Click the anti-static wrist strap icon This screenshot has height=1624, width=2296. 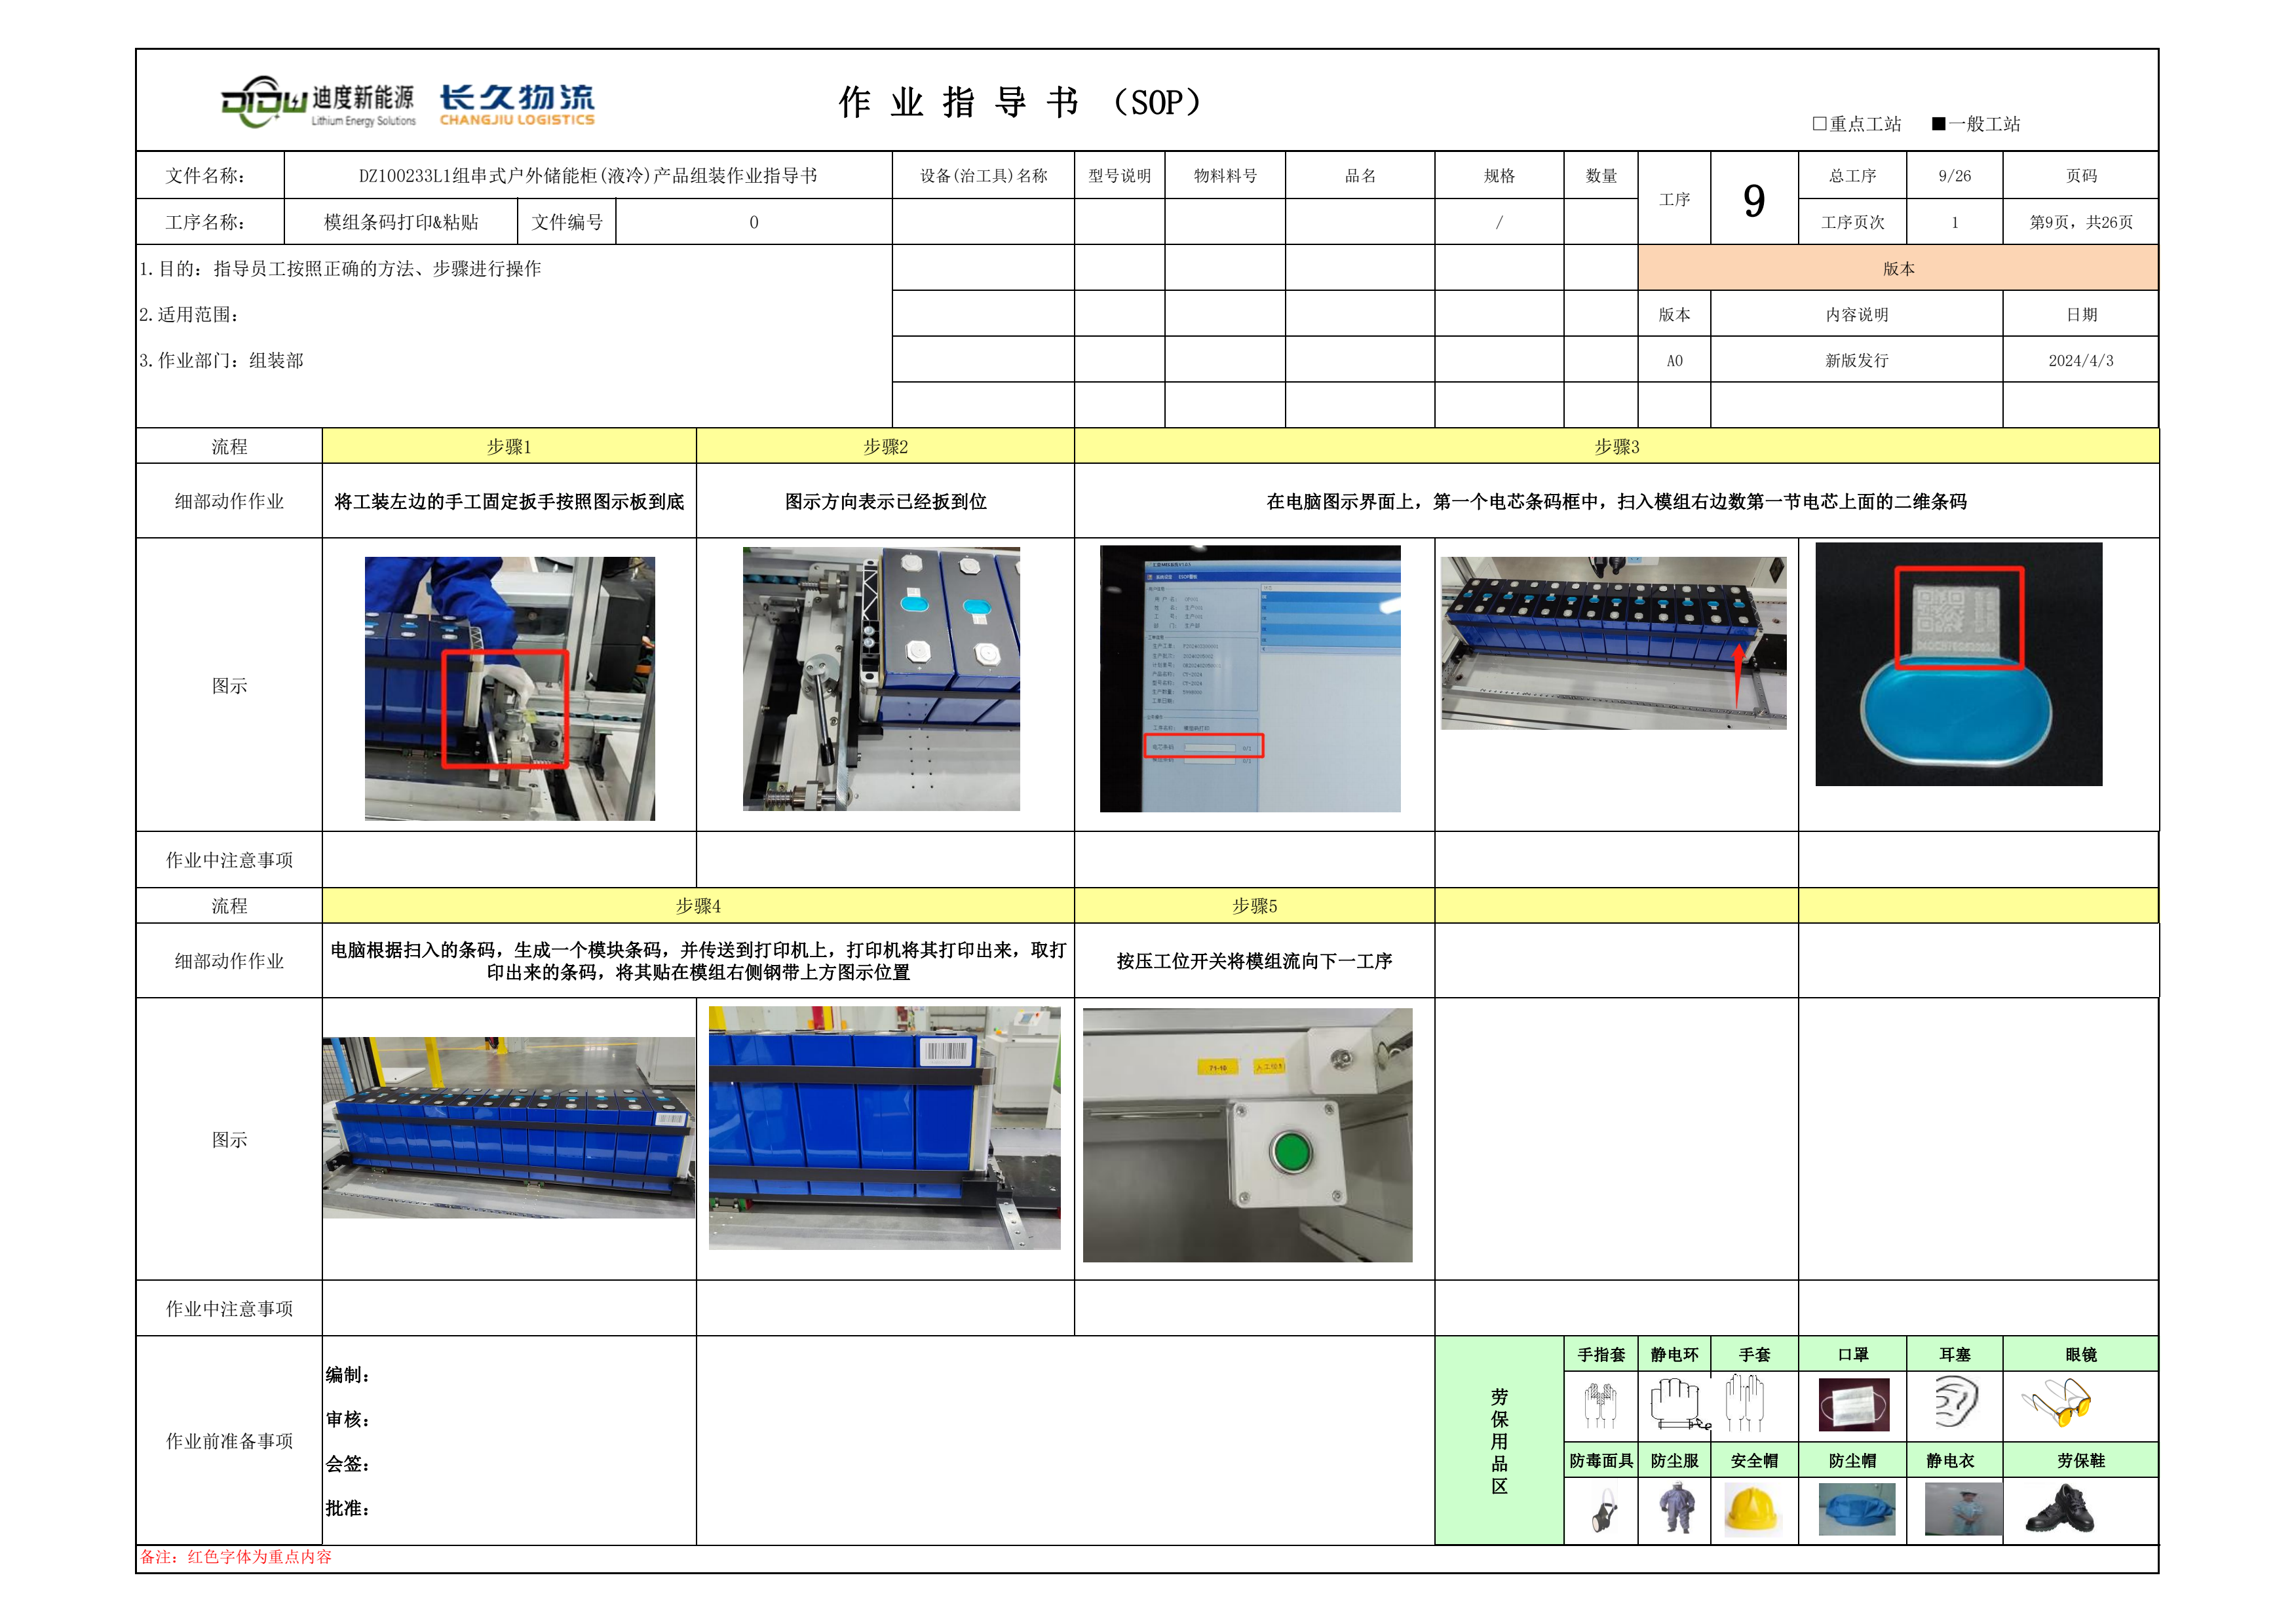click(x=1677, y=1404)
